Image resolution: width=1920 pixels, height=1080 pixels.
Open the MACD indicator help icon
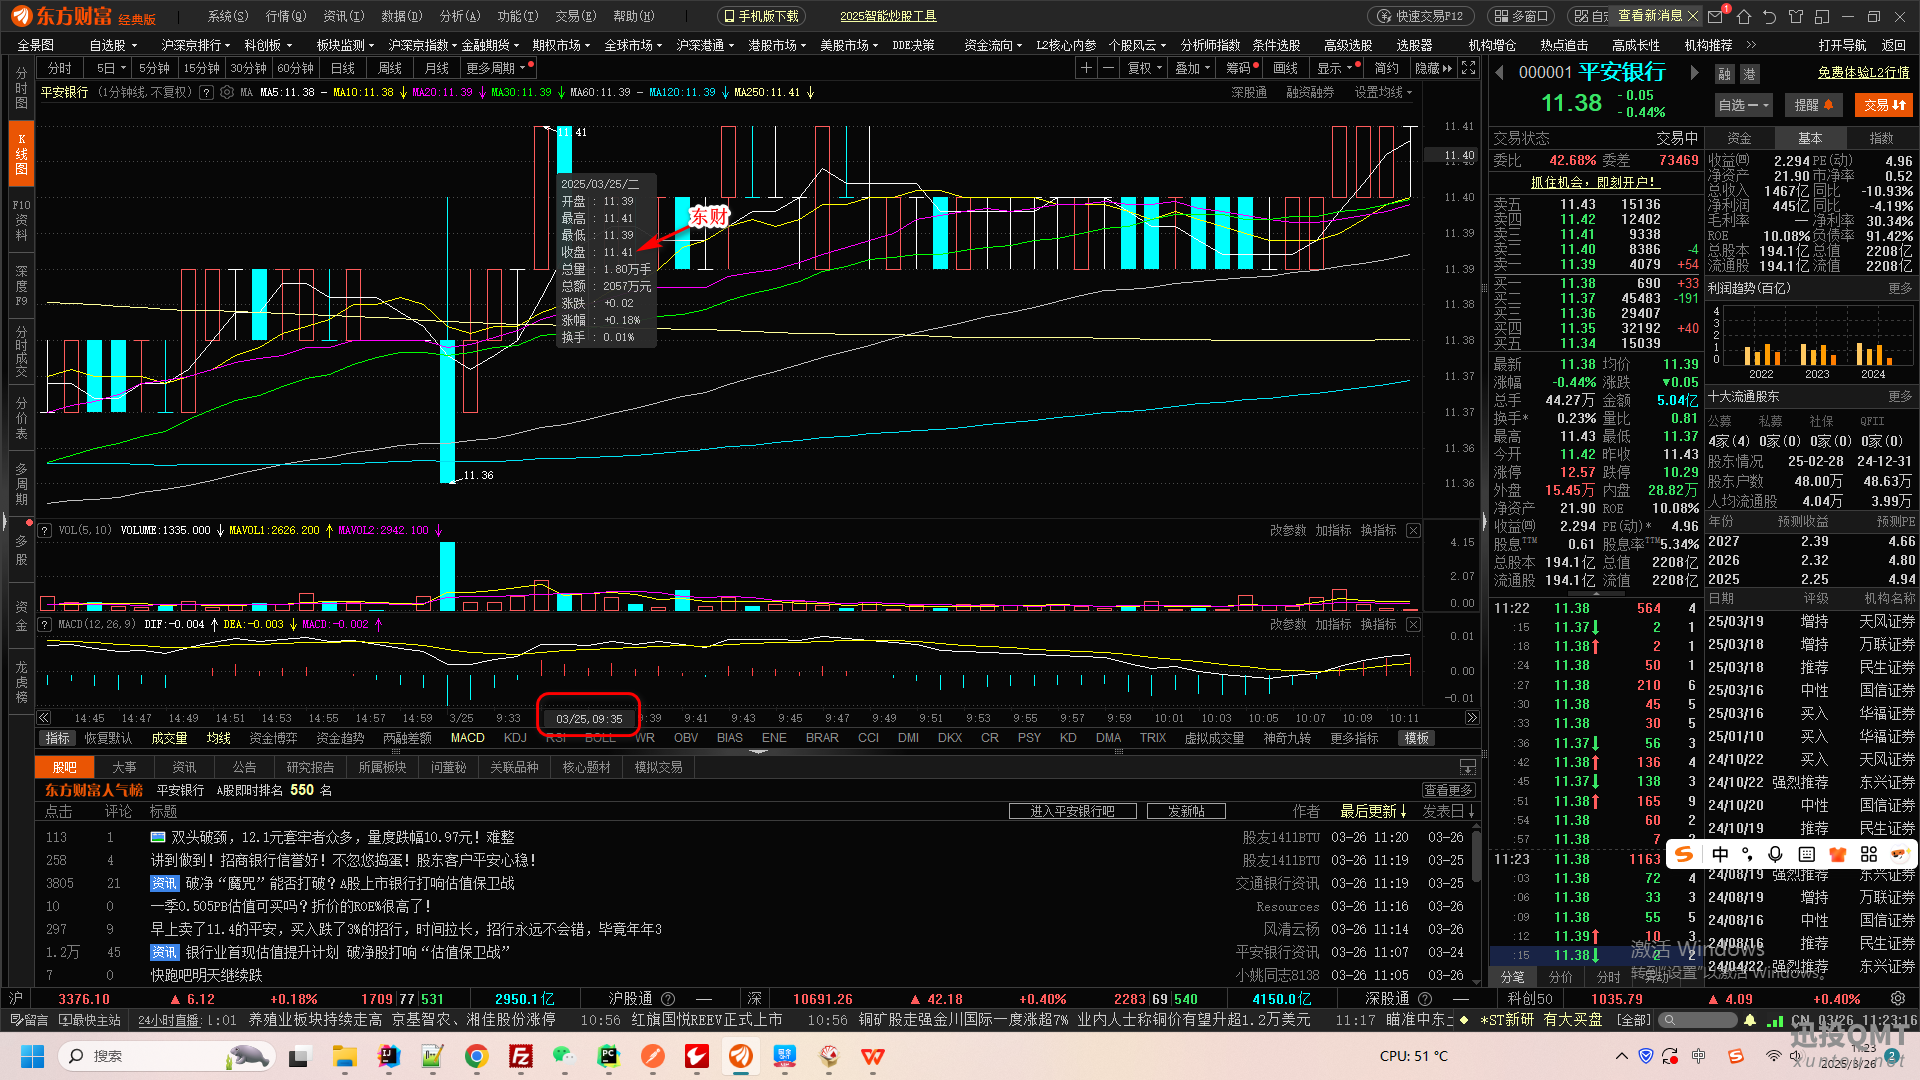[x=45, y=624]
